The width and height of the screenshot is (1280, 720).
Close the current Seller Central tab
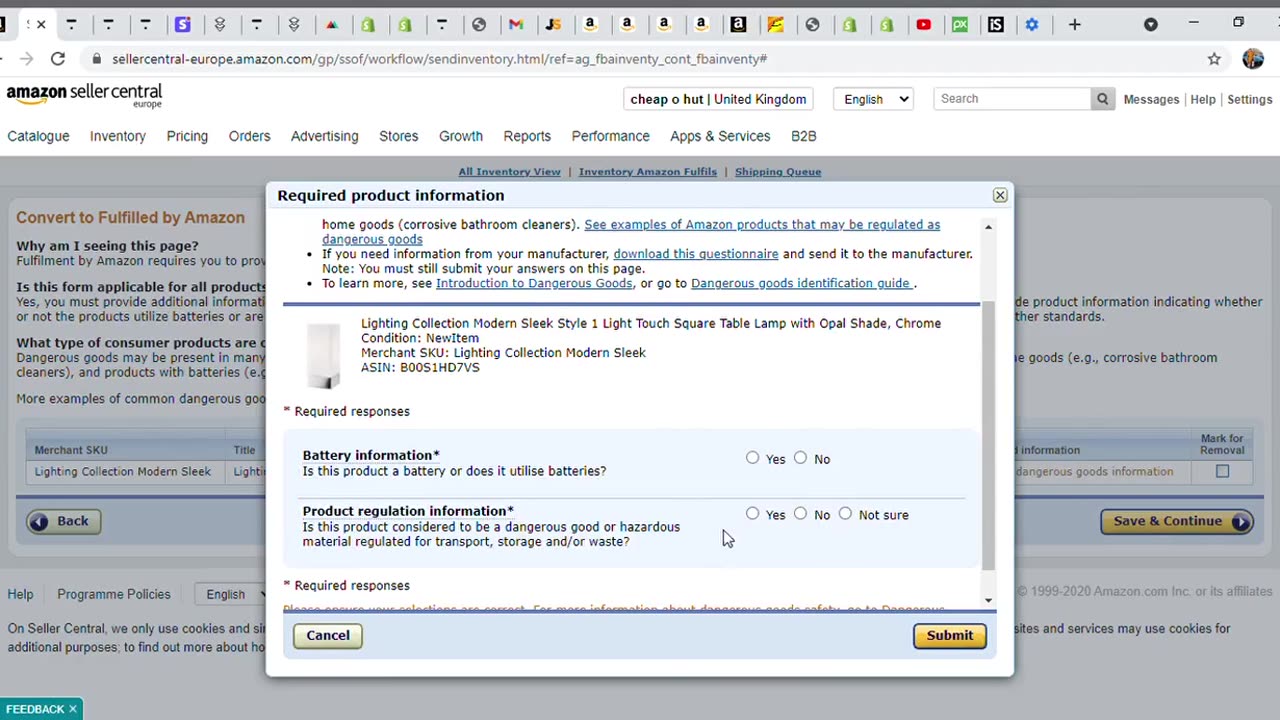tap(41, 24)
